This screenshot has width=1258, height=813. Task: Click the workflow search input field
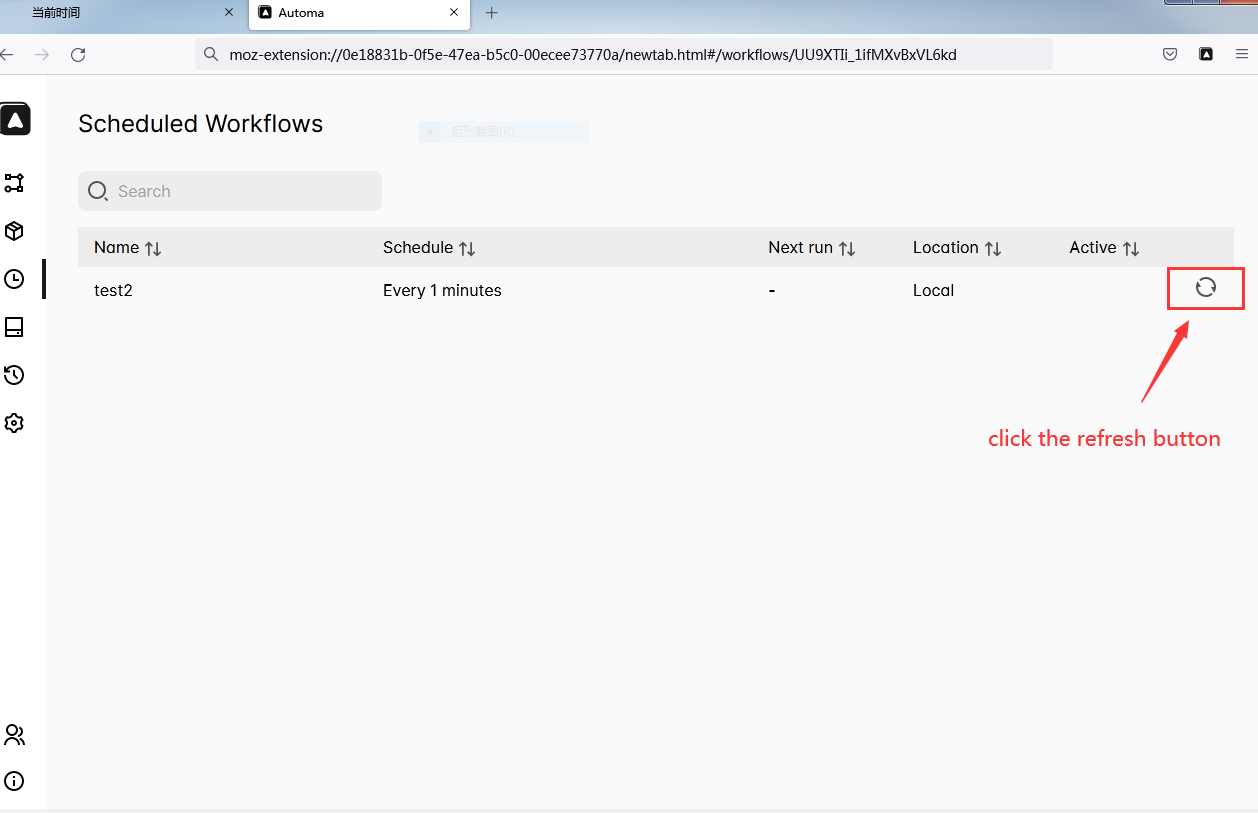[x=229, y=190]
